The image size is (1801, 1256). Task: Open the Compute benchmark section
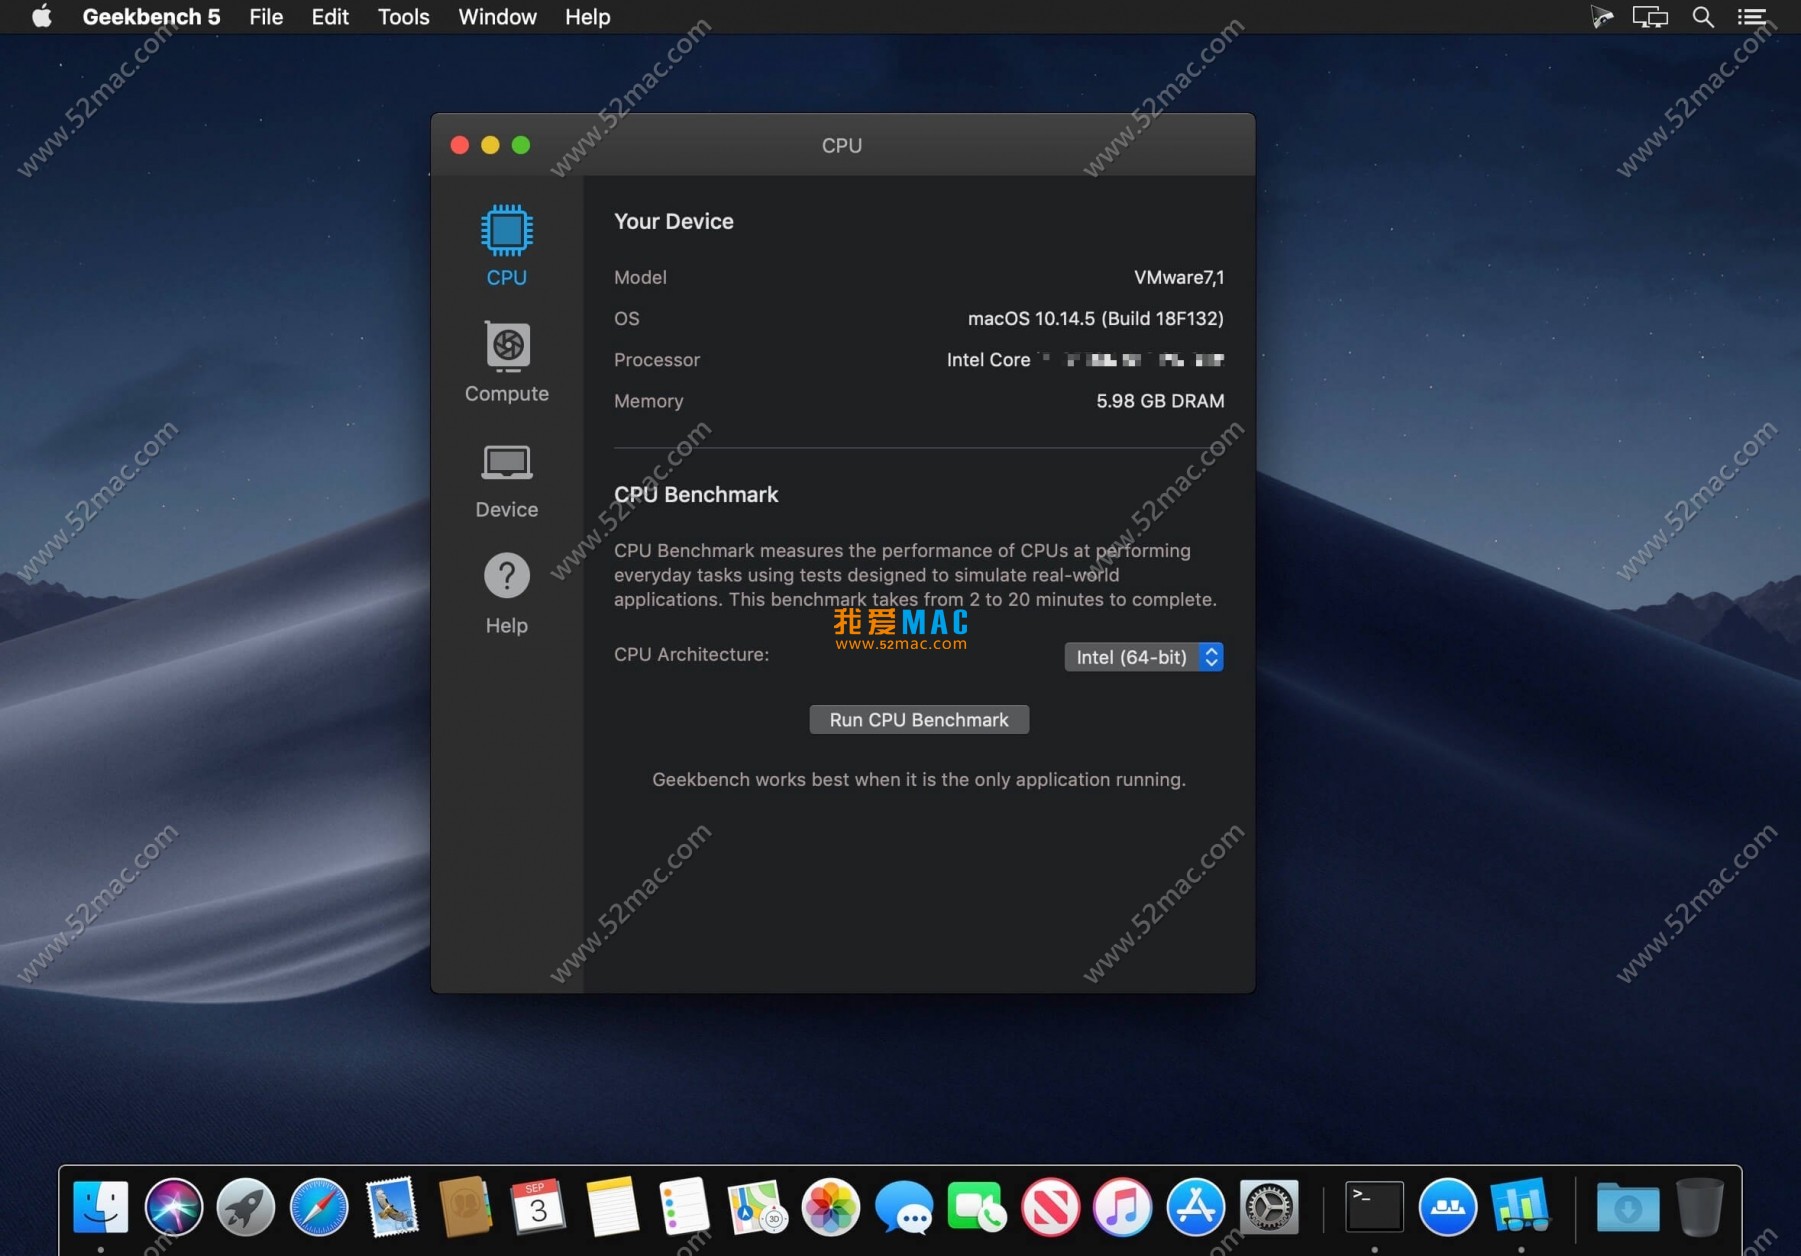506,360
